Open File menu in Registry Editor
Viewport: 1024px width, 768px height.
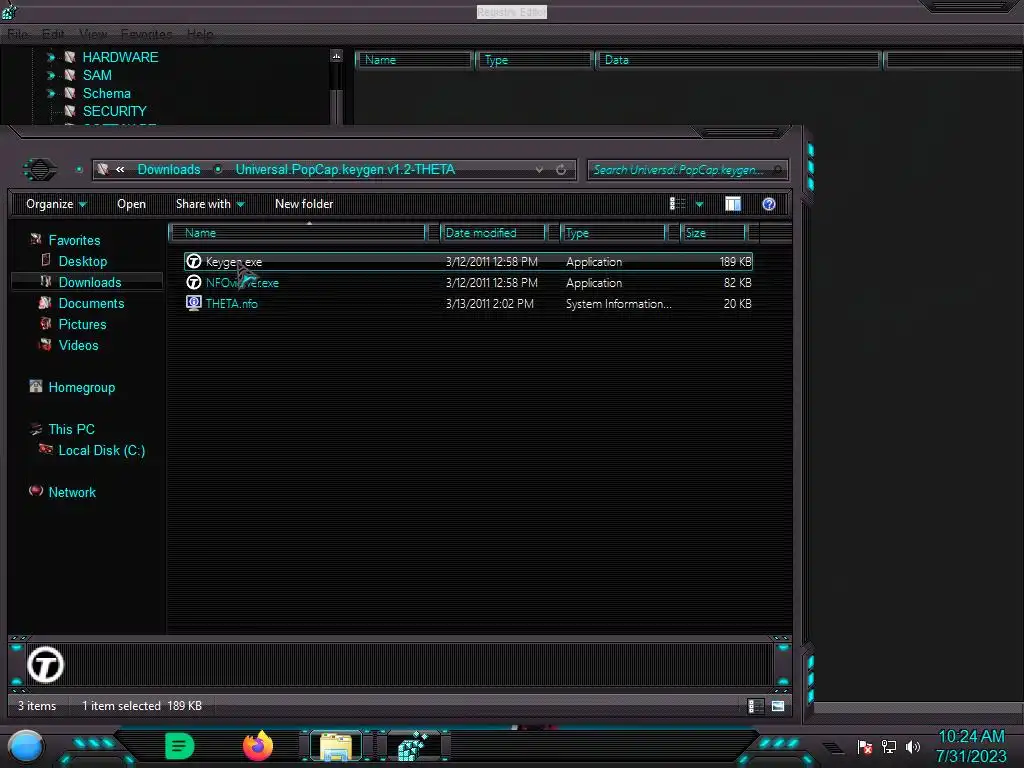click(18, 34)
